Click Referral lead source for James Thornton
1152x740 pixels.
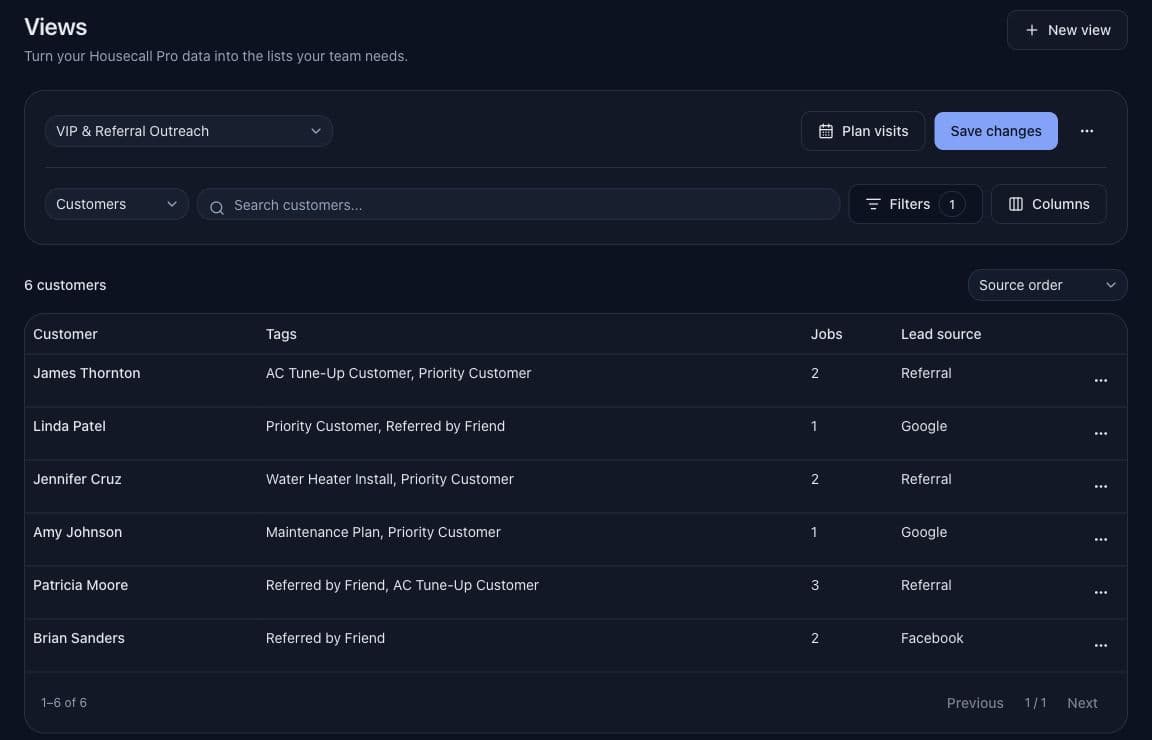click(926, 373)
